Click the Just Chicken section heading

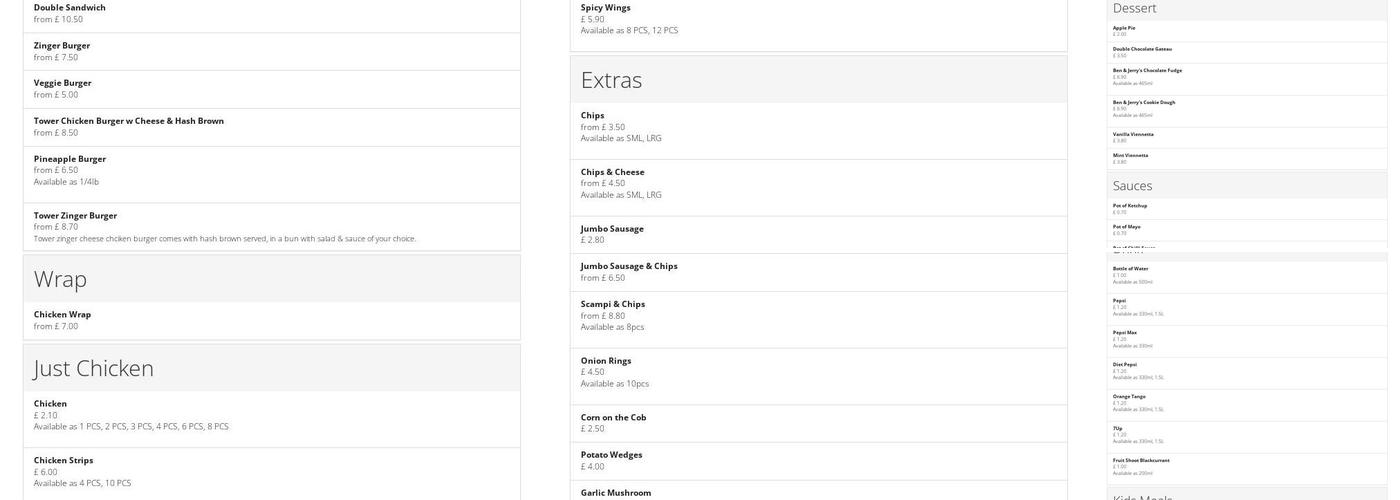[x=94, y=368]
